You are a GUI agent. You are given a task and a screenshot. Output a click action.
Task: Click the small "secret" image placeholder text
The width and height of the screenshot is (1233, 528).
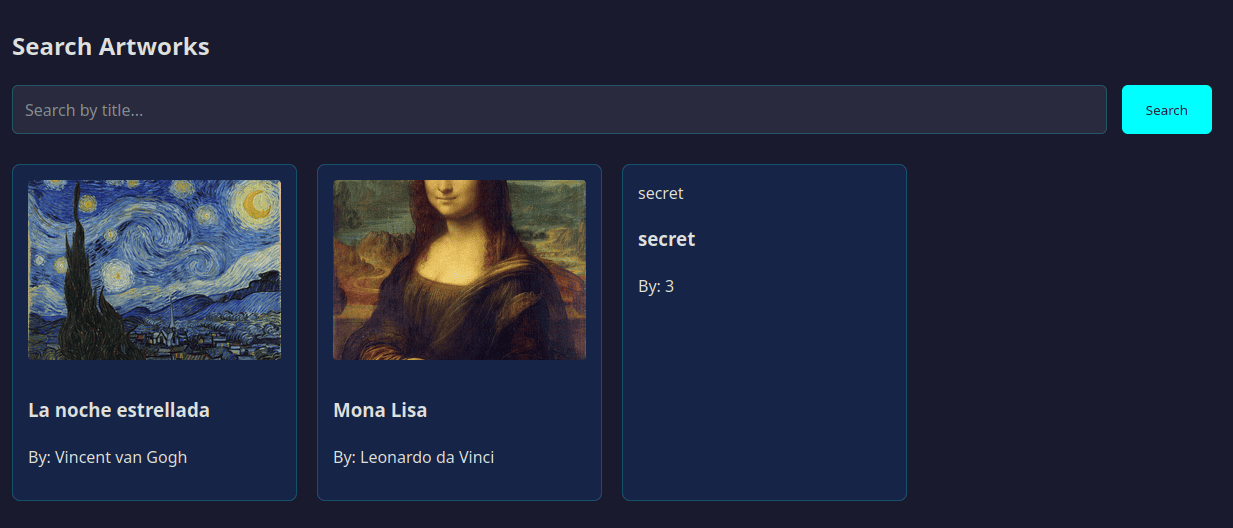coord(660,193)
